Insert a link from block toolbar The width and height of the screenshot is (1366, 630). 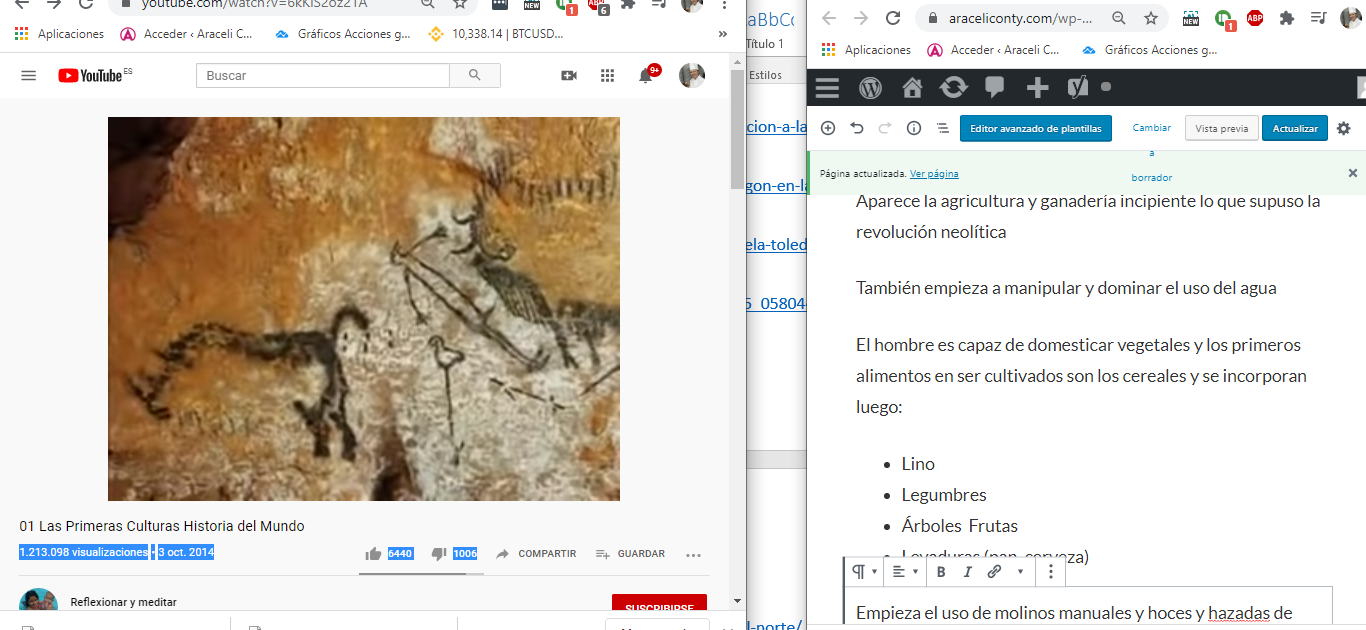(x=994, y=572)
